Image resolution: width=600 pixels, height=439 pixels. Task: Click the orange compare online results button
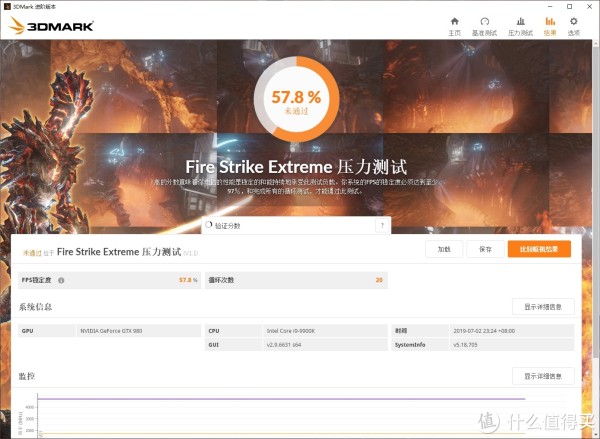pos(539,249)
